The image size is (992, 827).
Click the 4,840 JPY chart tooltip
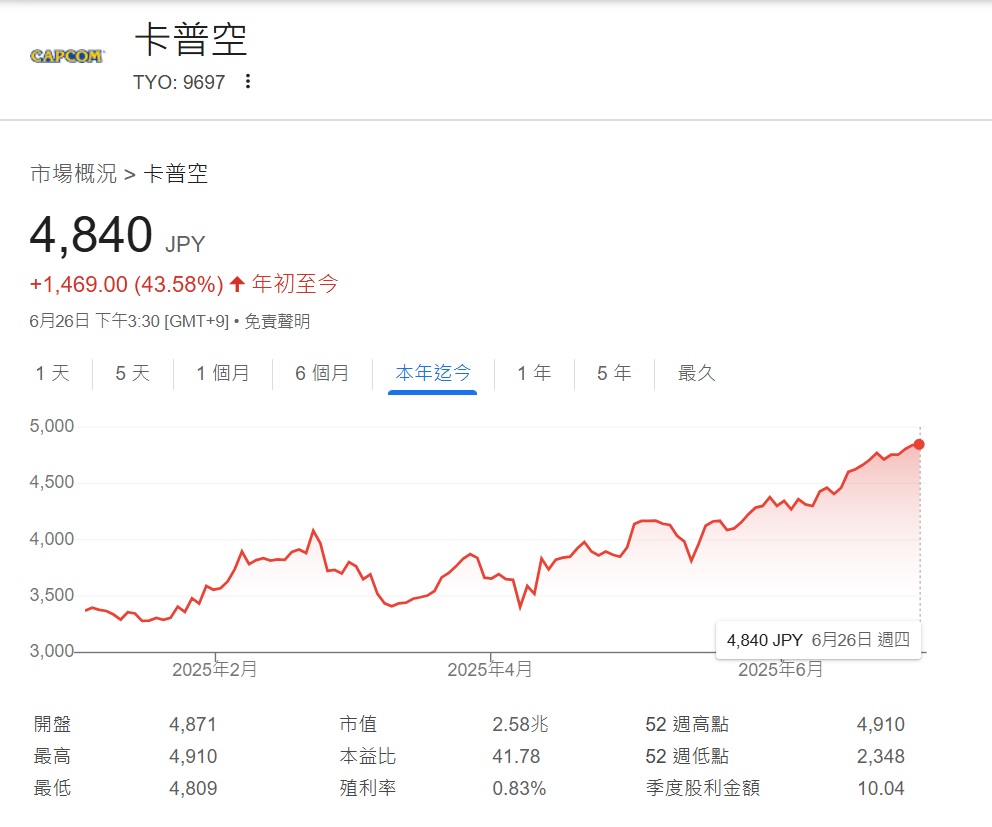pos(818,640)
